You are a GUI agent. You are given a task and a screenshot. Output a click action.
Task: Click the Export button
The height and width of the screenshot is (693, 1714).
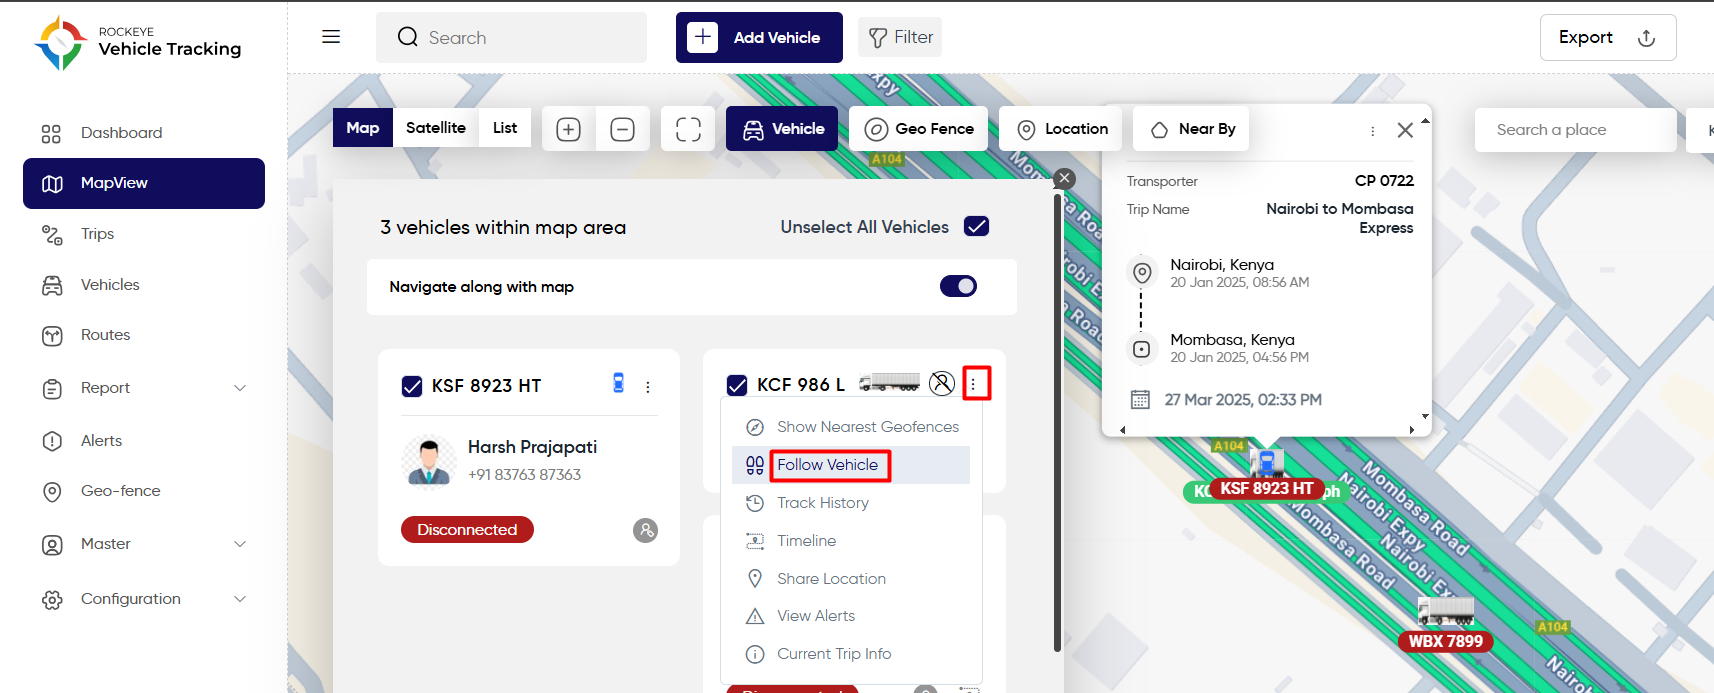(x=1608, y=37)
